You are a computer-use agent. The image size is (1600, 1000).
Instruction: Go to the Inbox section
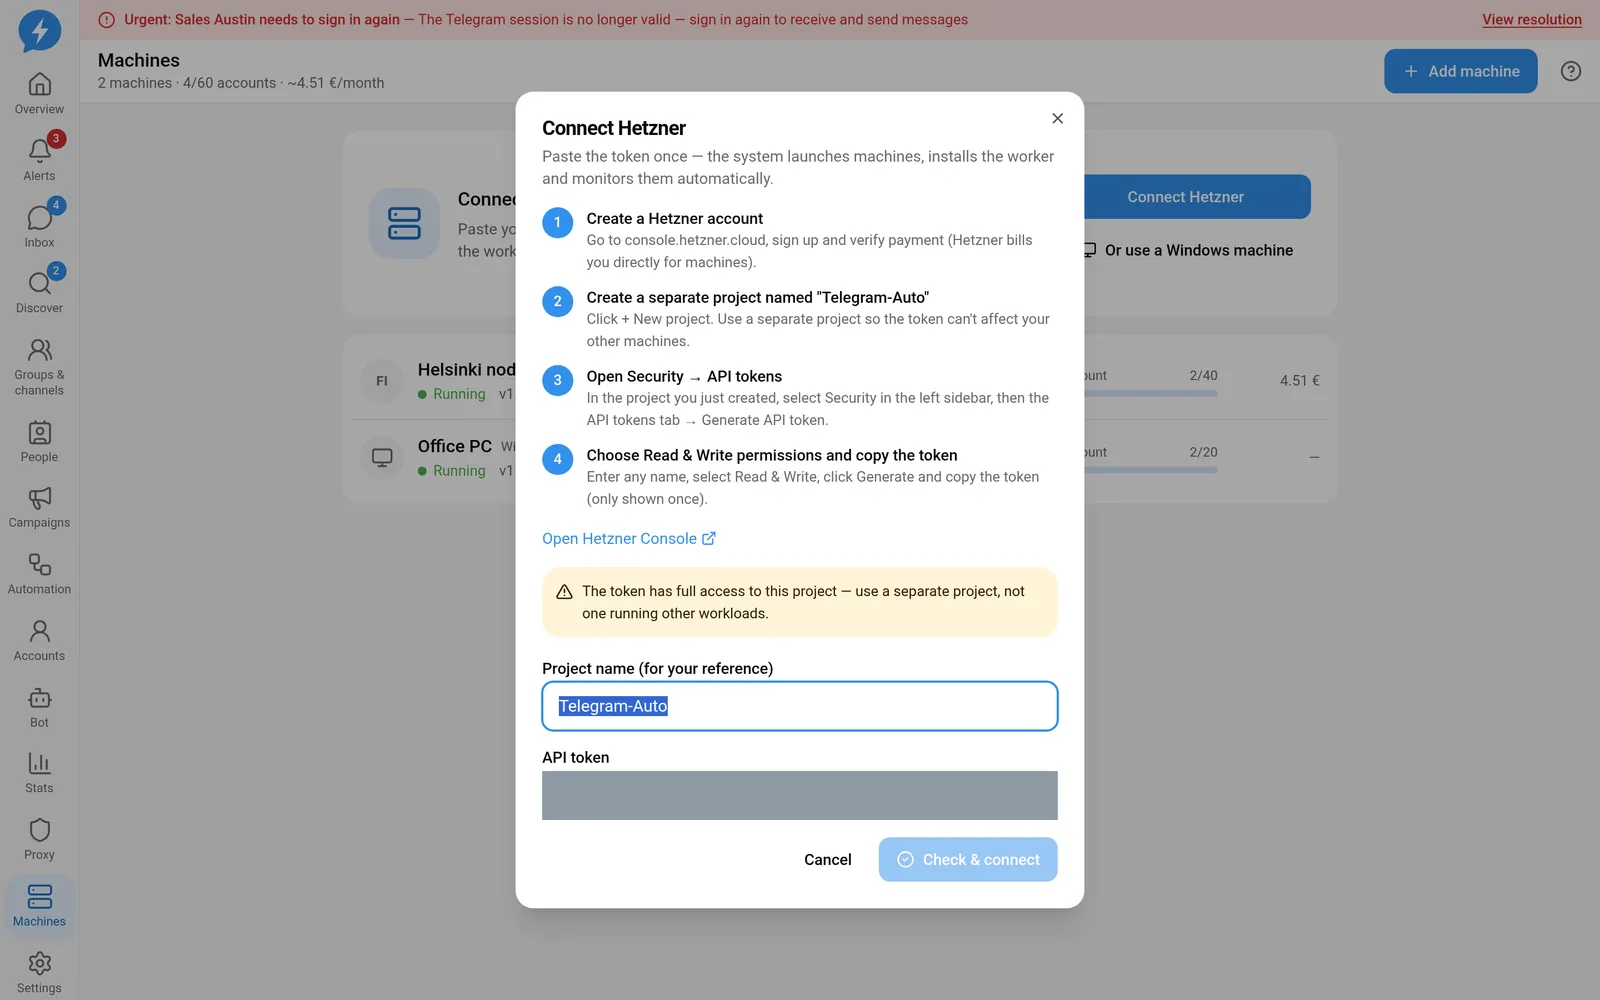[39, 227]
